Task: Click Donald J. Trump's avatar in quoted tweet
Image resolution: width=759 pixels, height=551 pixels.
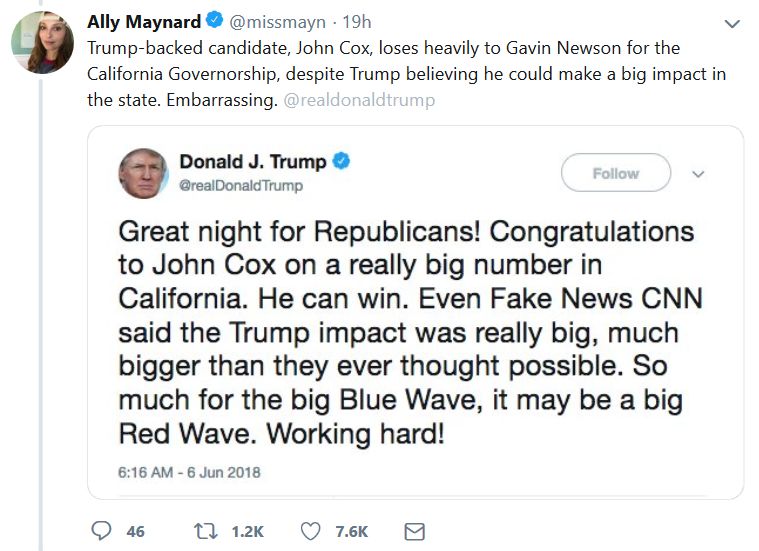Action: coord(143,173)
